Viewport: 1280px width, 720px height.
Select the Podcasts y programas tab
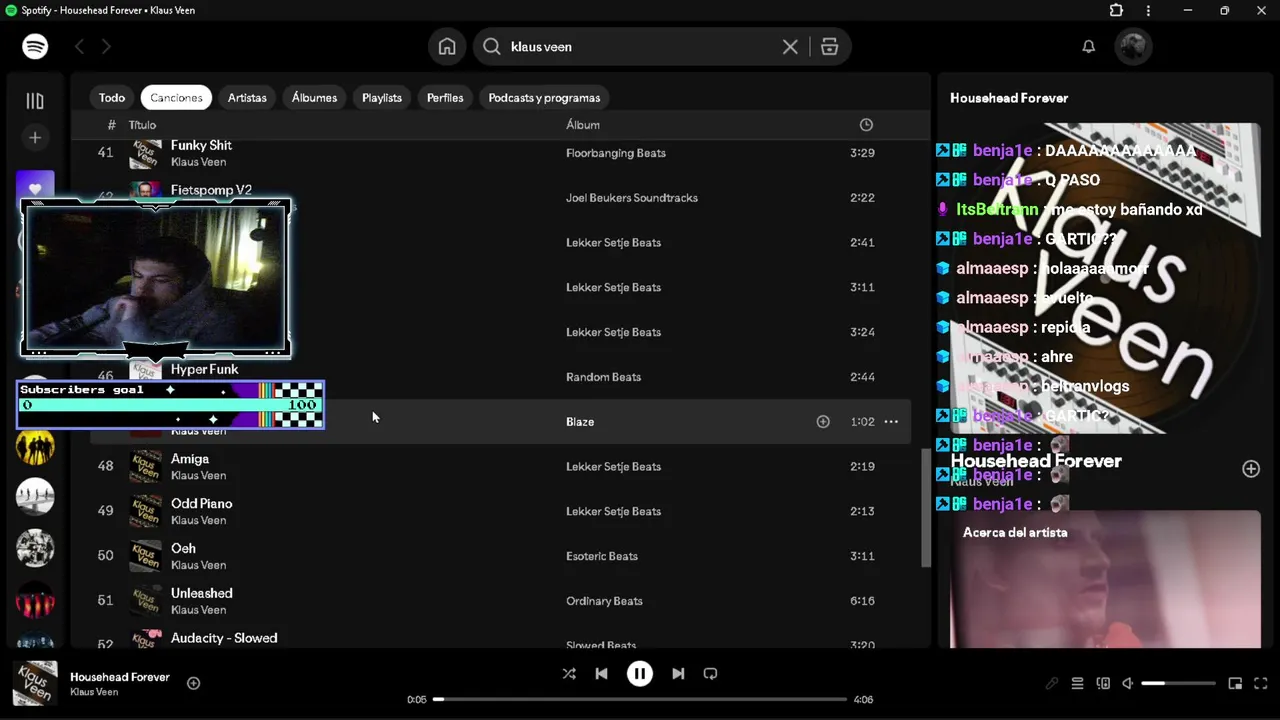pos(544,97)
